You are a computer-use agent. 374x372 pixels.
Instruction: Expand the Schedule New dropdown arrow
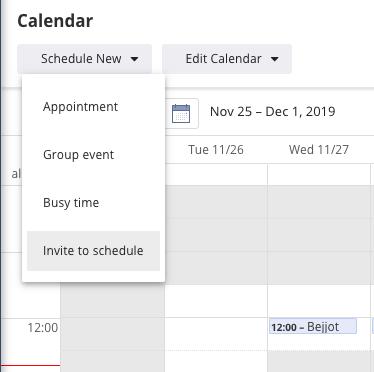134,59
